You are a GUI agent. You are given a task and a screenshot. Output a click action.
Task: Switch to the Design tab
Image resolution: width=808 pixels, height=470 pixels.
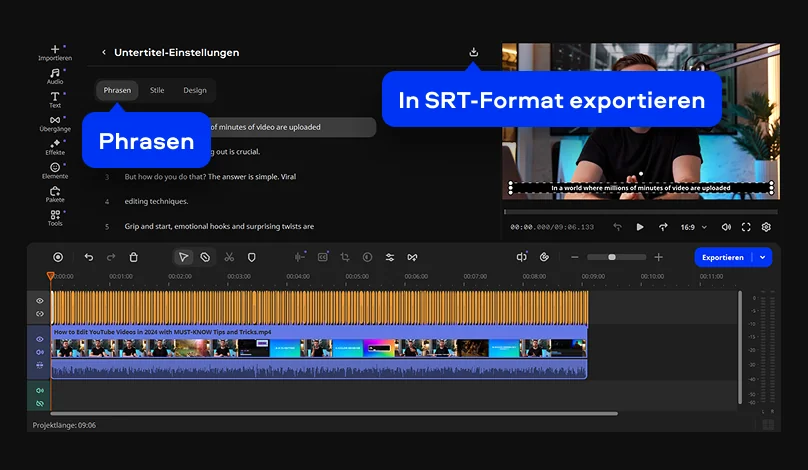(195, 90)
